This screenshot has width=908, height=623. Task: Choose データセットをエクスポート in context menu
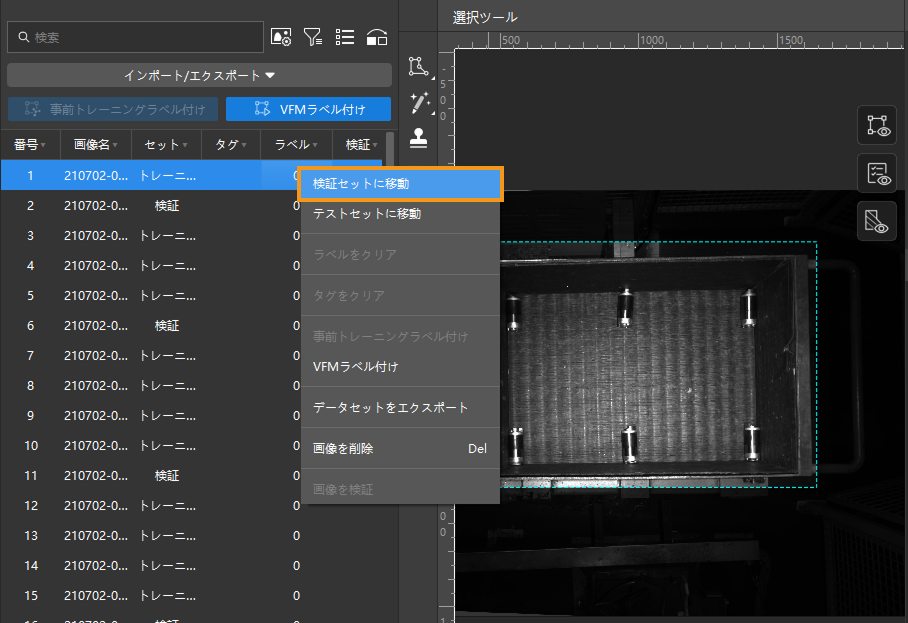pos(400,408)
